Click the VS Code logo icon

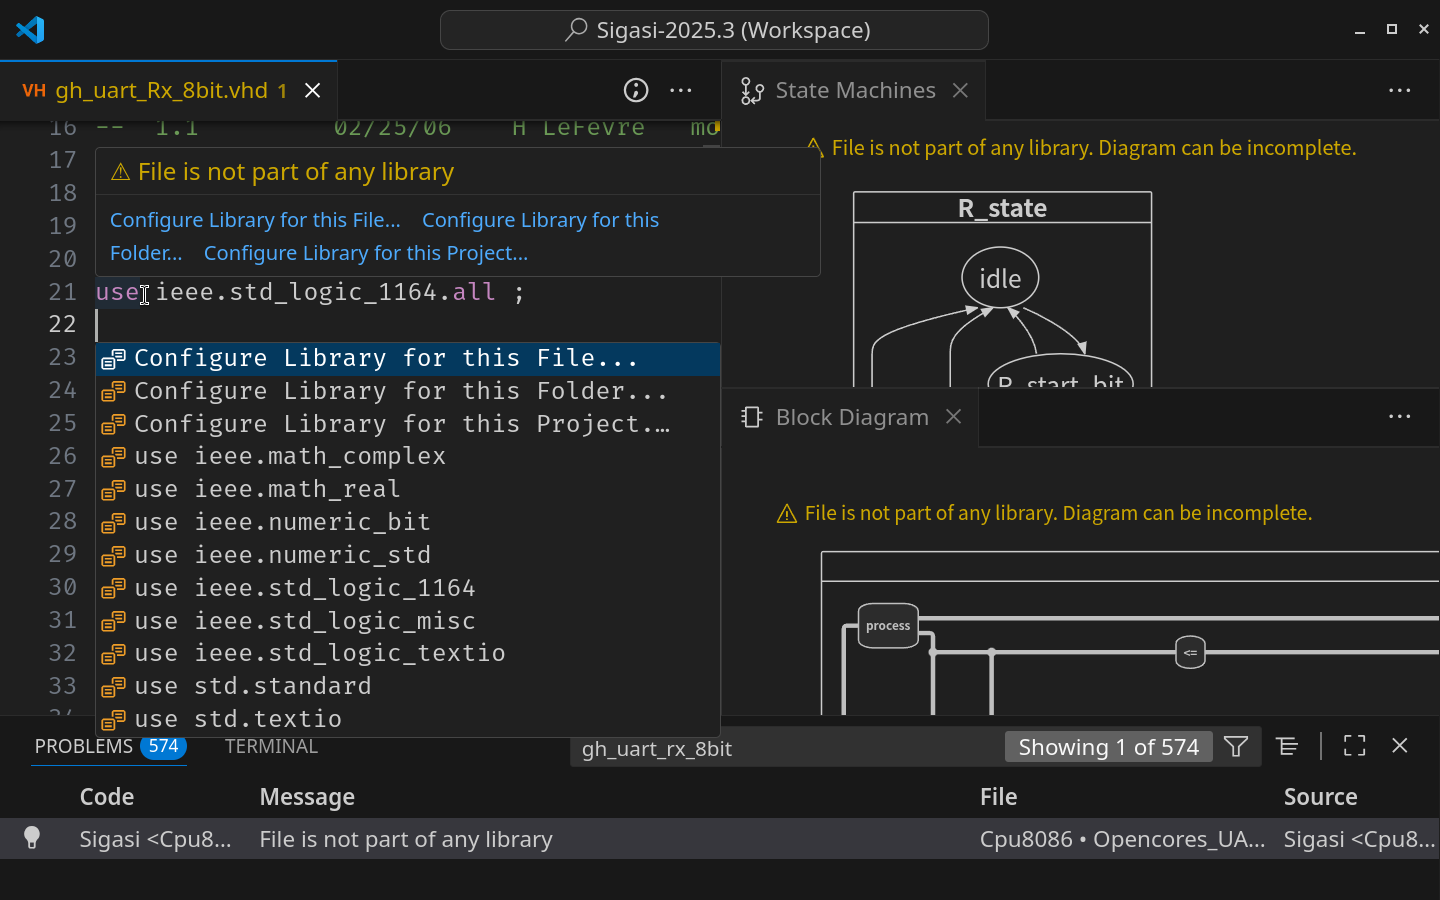tap(30, 30)
